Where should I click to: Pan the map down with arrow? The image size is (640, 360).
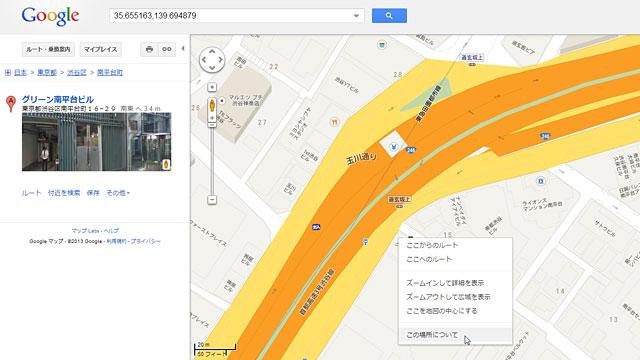click(x=212, y=68)
